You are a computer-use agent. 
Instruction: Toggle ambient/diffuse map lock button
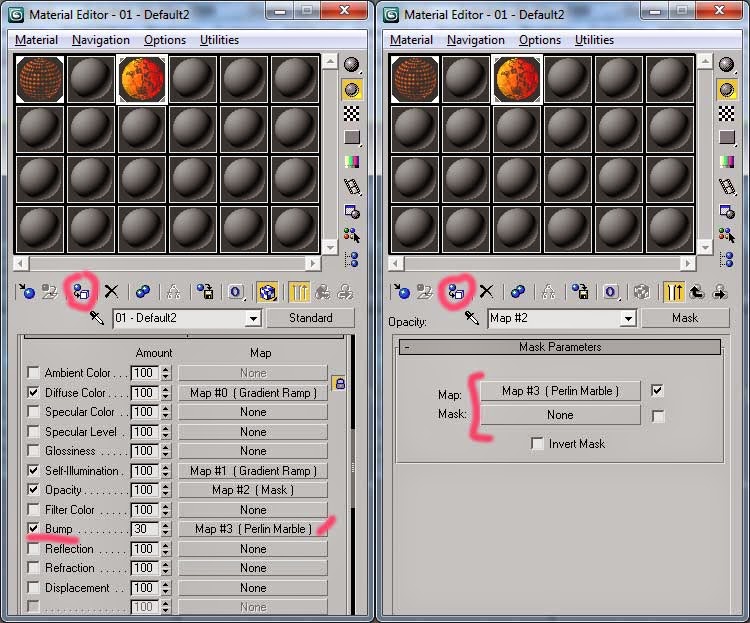click(339, 383)
